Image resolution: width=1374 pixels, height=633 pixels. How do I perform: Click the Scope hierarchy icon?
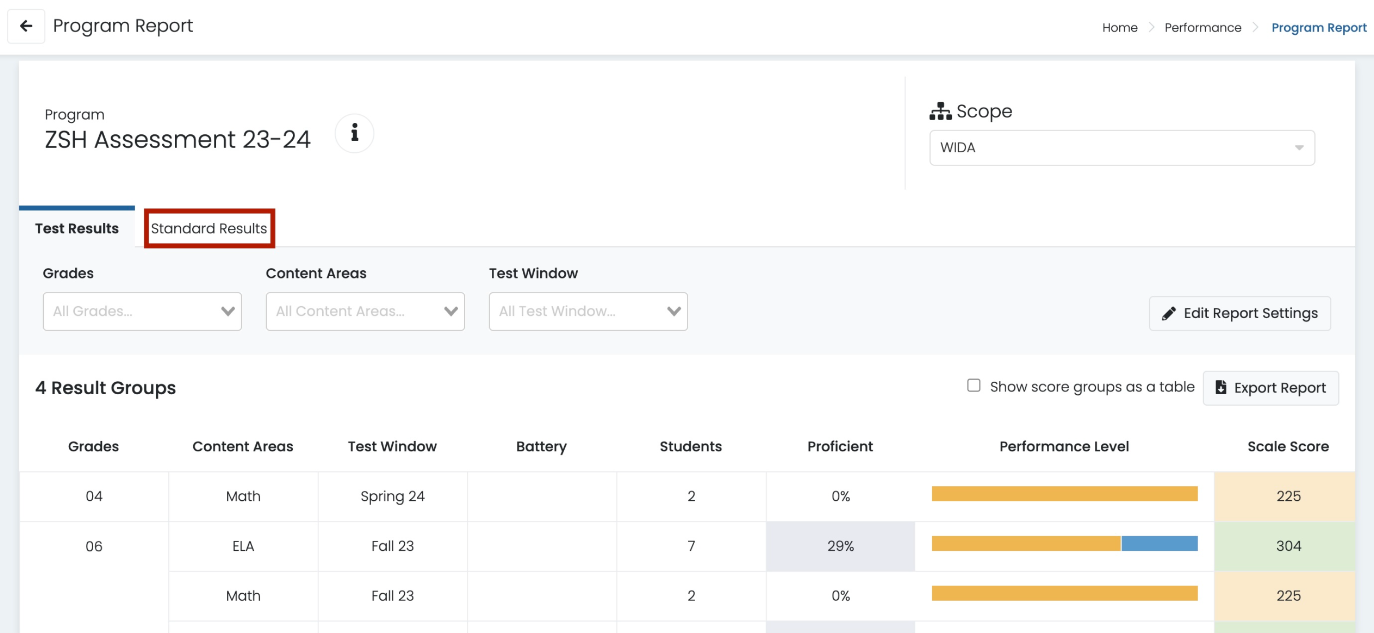[940, 111]
